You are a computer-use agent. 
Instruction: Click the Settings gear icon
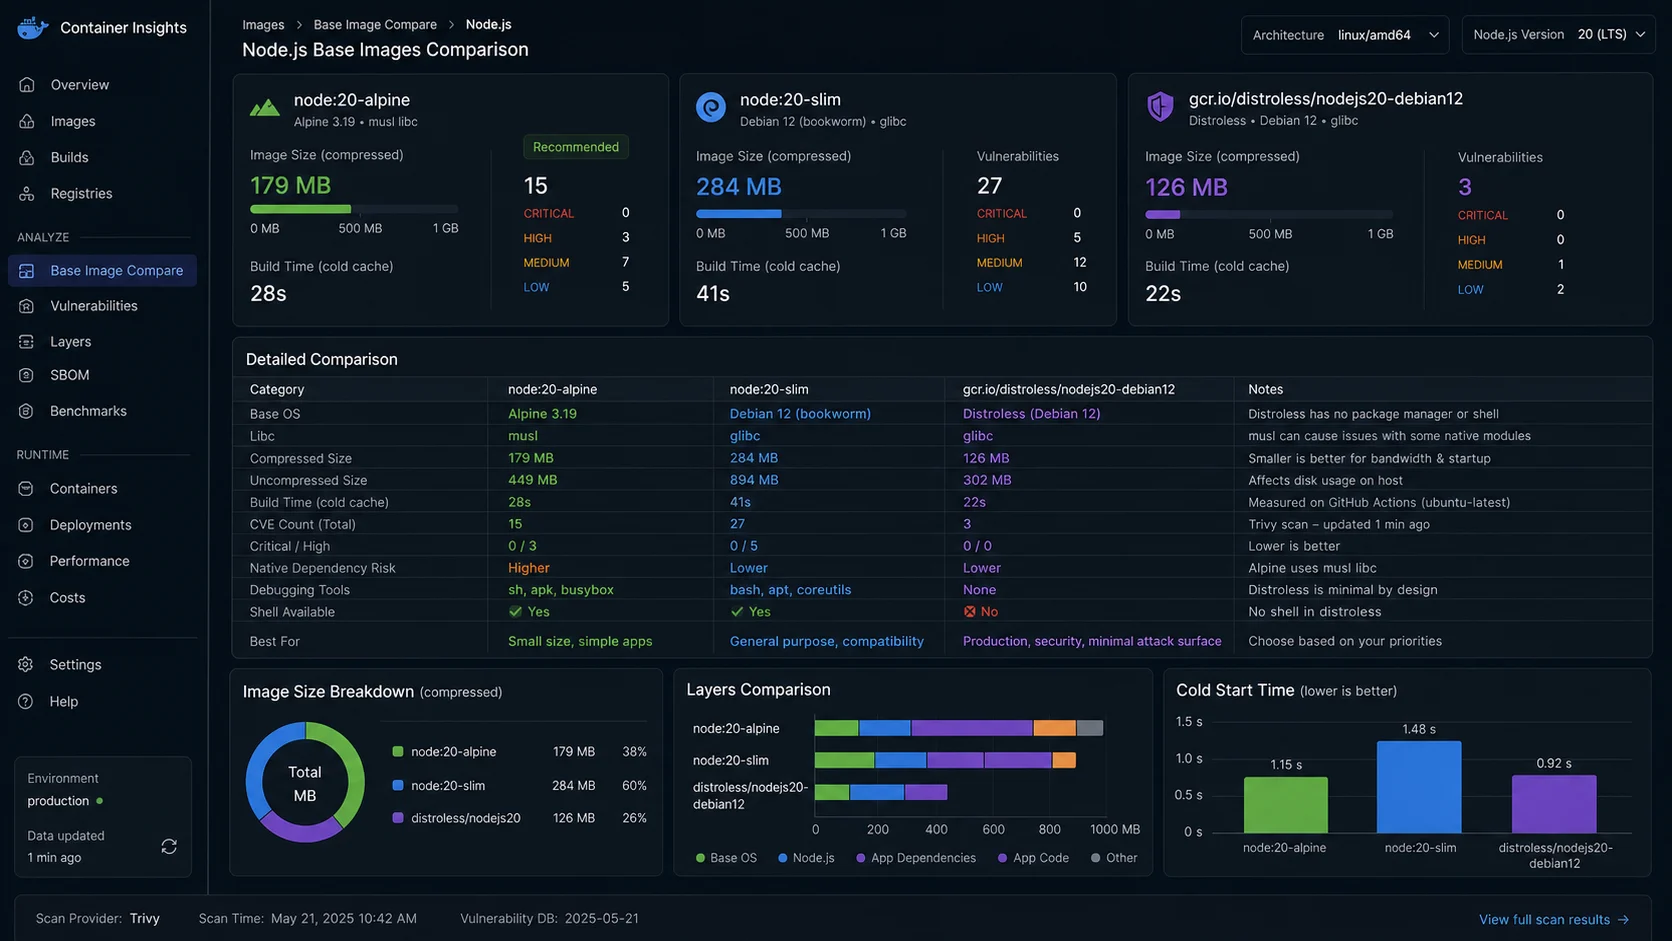tap(27, 665)
